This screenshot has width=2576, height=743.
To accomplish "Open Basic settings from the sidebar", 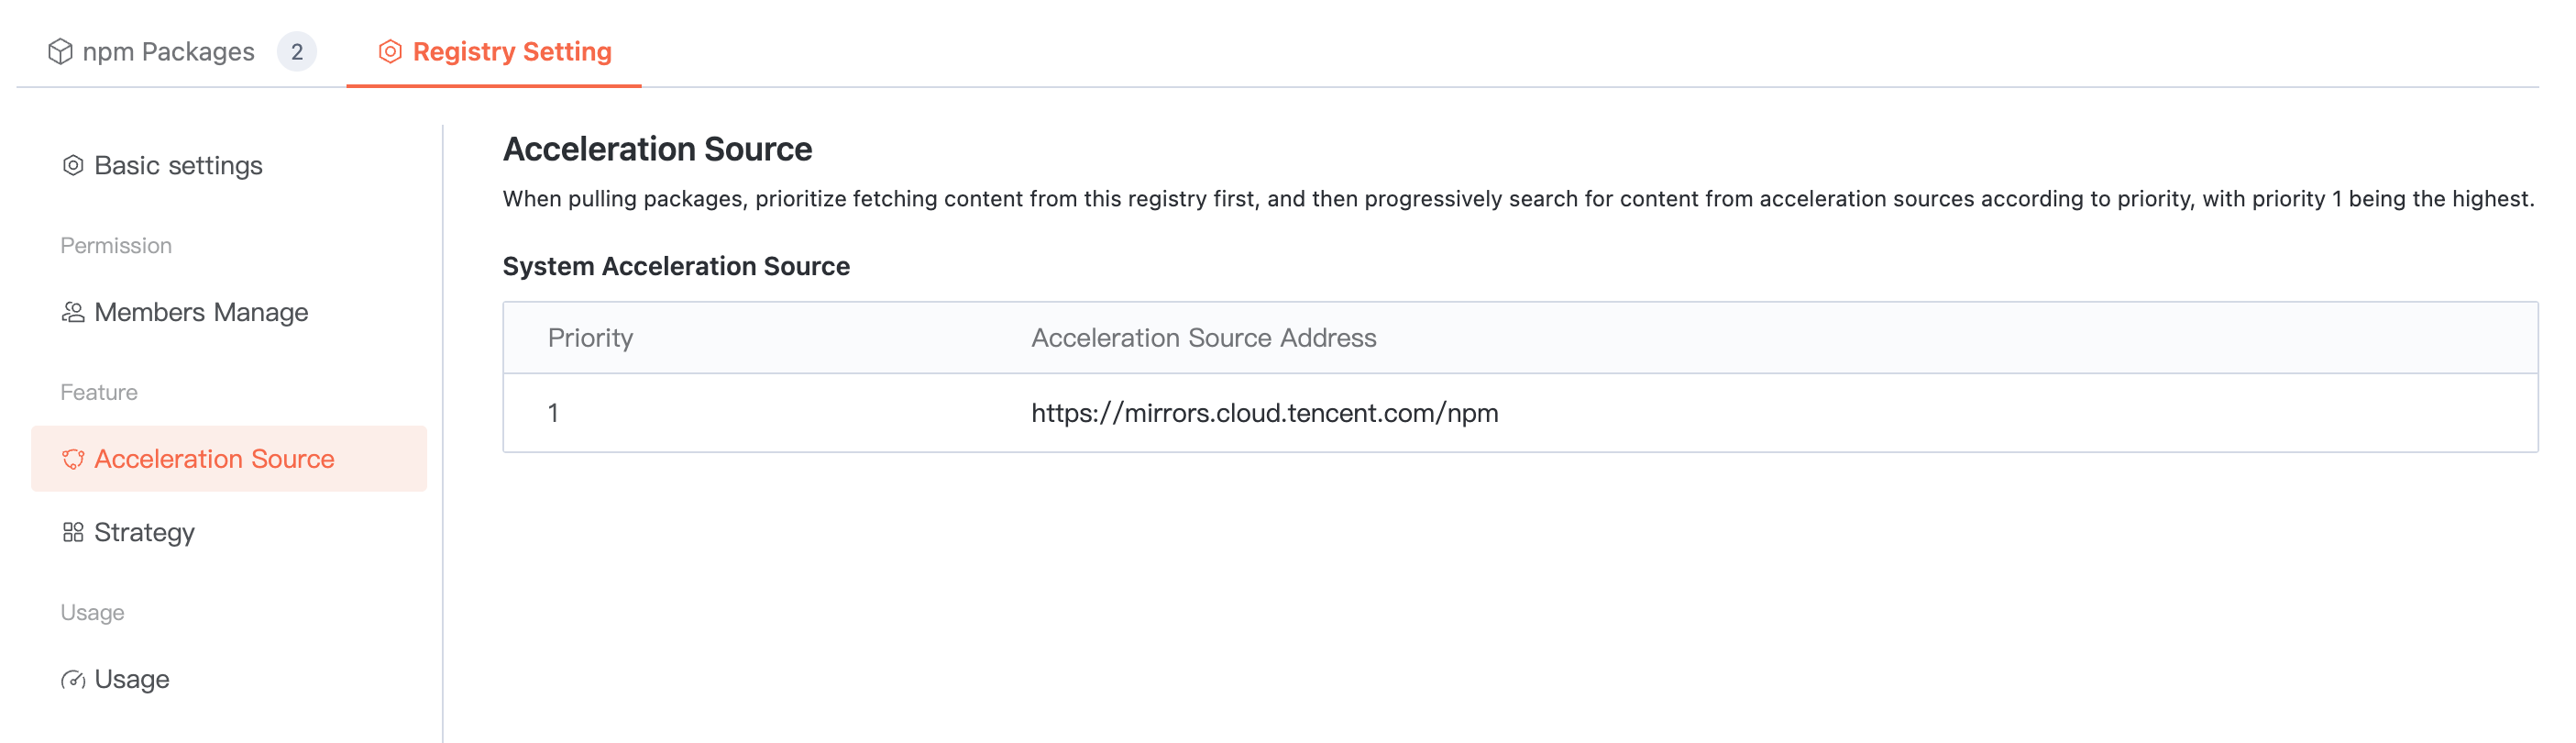I will click(178, 165).
